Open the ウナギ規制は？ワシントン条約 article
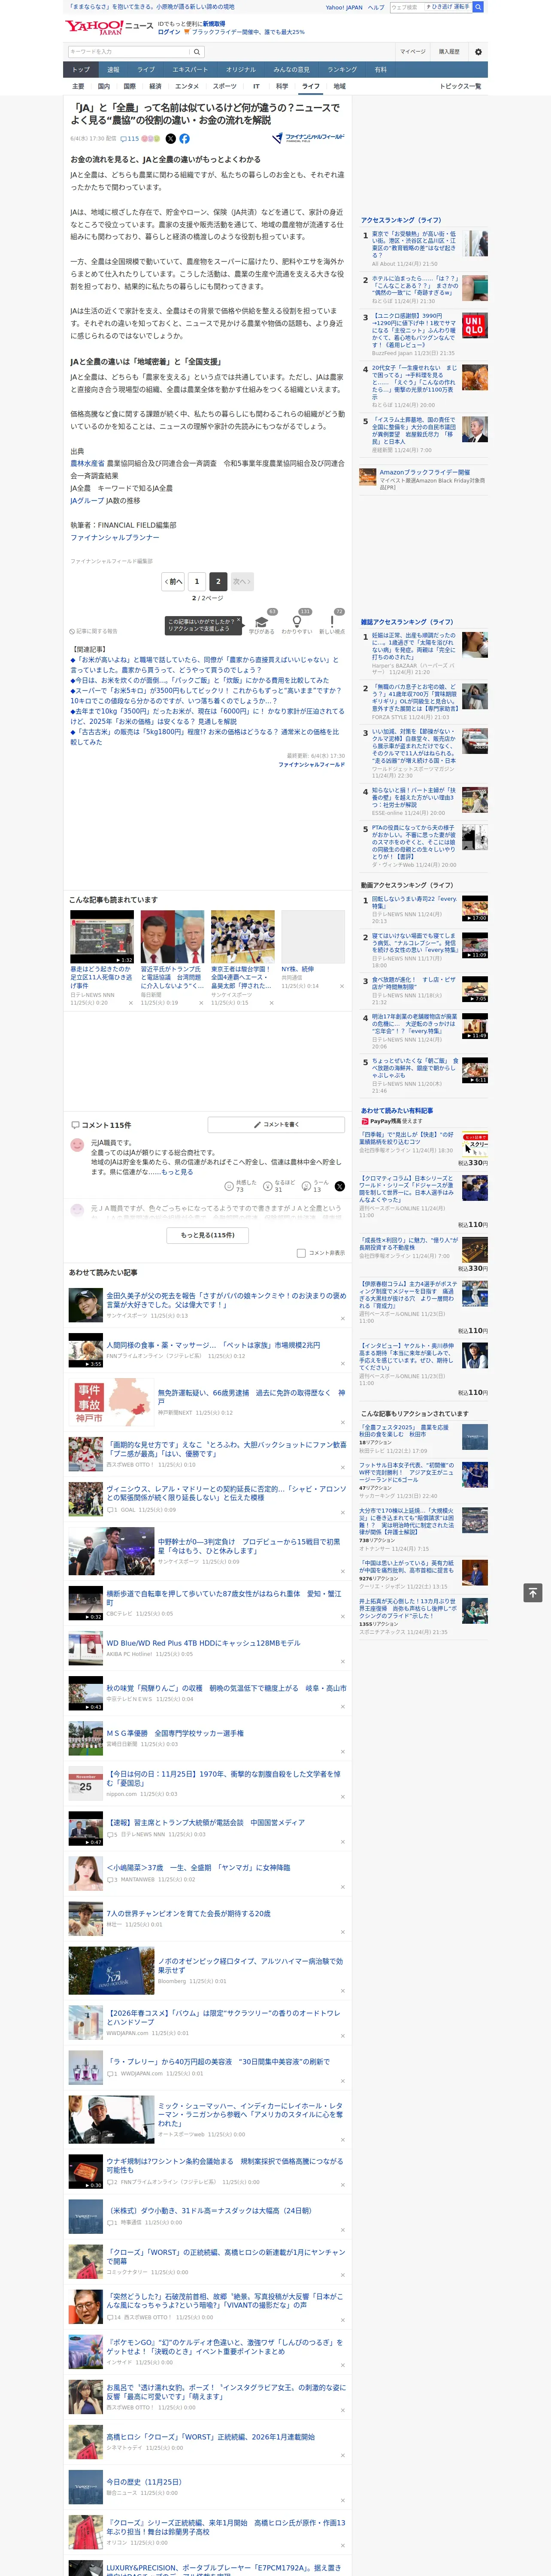The height and width of the screenshot is (2576, 551). 224,2165
